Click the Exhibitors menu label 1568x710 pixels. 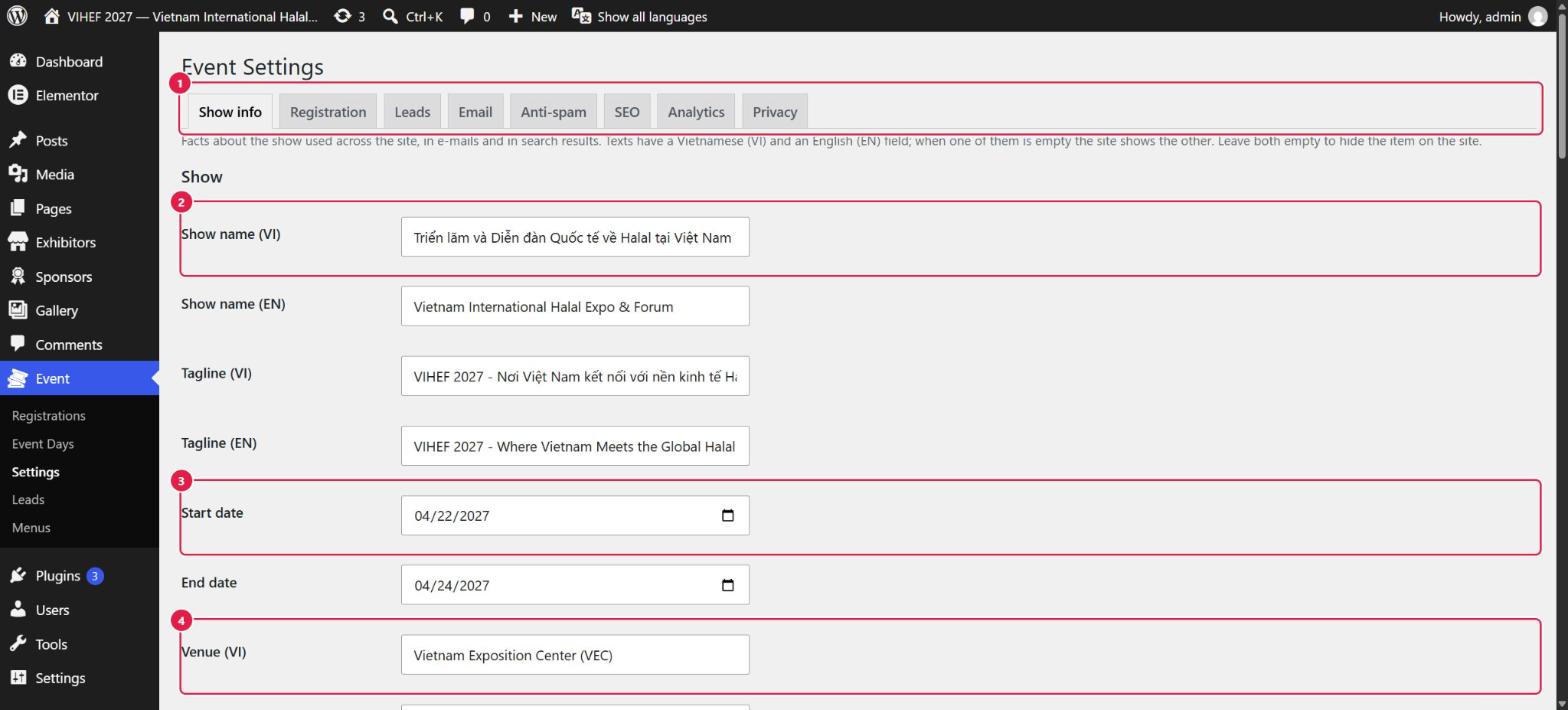point(66,242)
